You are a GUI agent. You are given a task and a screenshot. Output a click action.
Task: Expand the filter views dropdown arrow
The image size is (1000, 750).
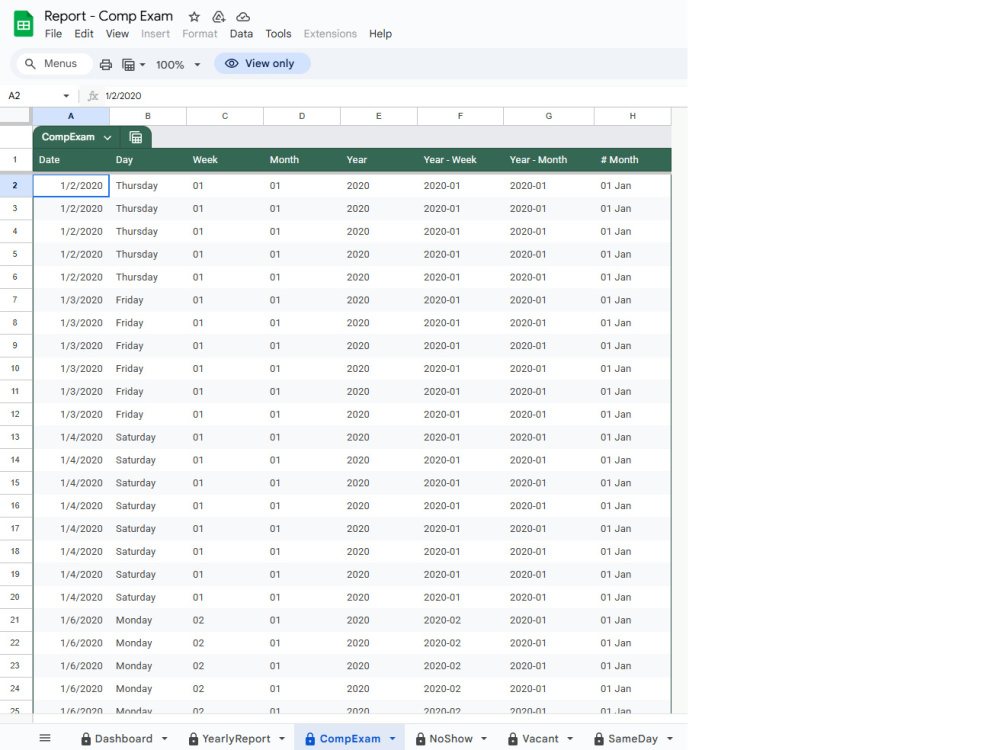(x=142, y=64)
